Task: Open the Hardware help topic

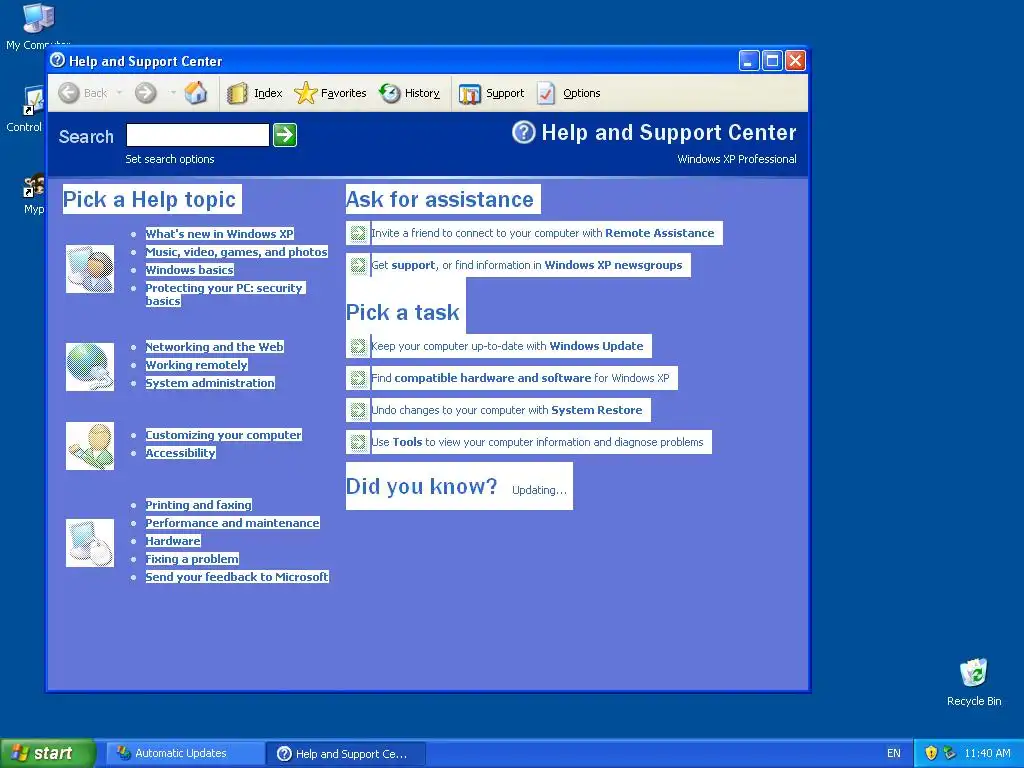Action: click(x=173, y=541)
